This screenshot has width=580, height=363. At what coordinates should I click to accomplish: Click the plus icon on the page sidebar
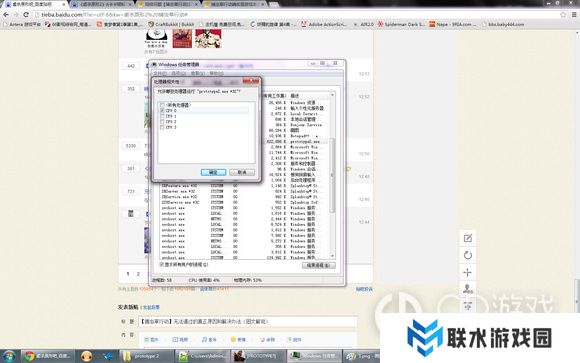[468, 273]
